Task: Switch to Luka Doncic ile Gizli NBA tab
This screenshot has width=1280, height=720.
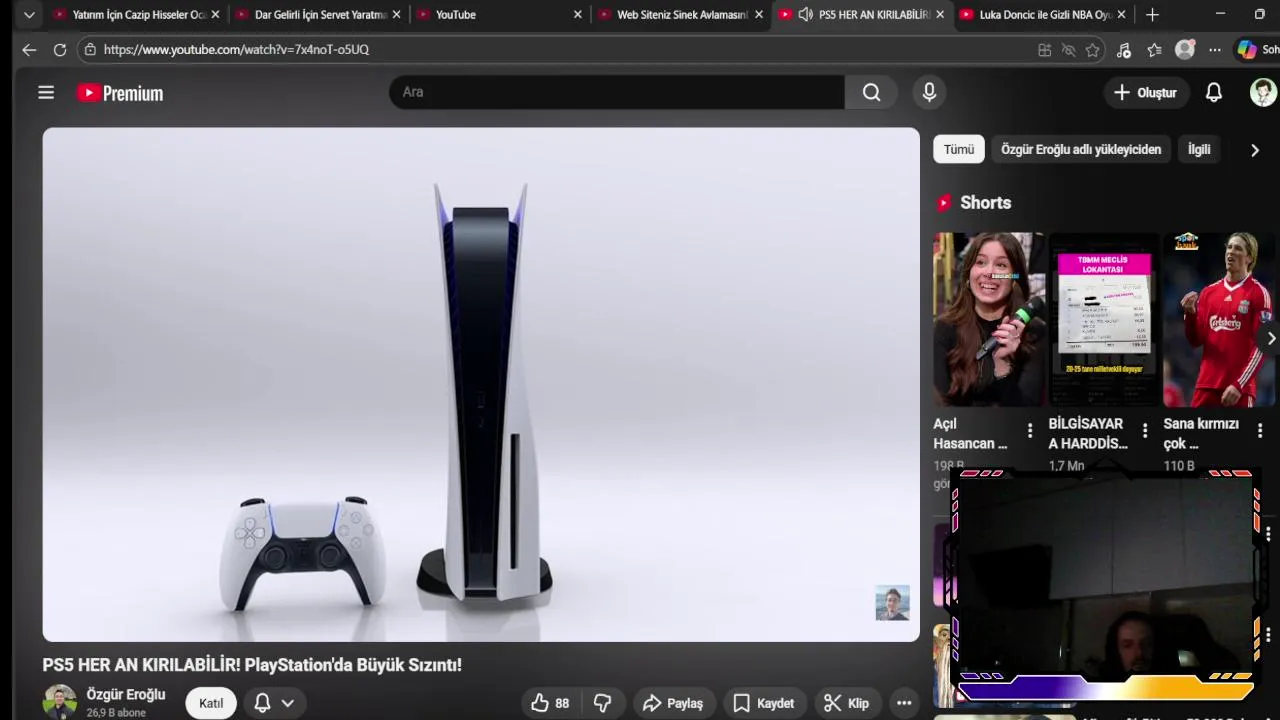Action: pyautogui.click(x=1044, y=15)
